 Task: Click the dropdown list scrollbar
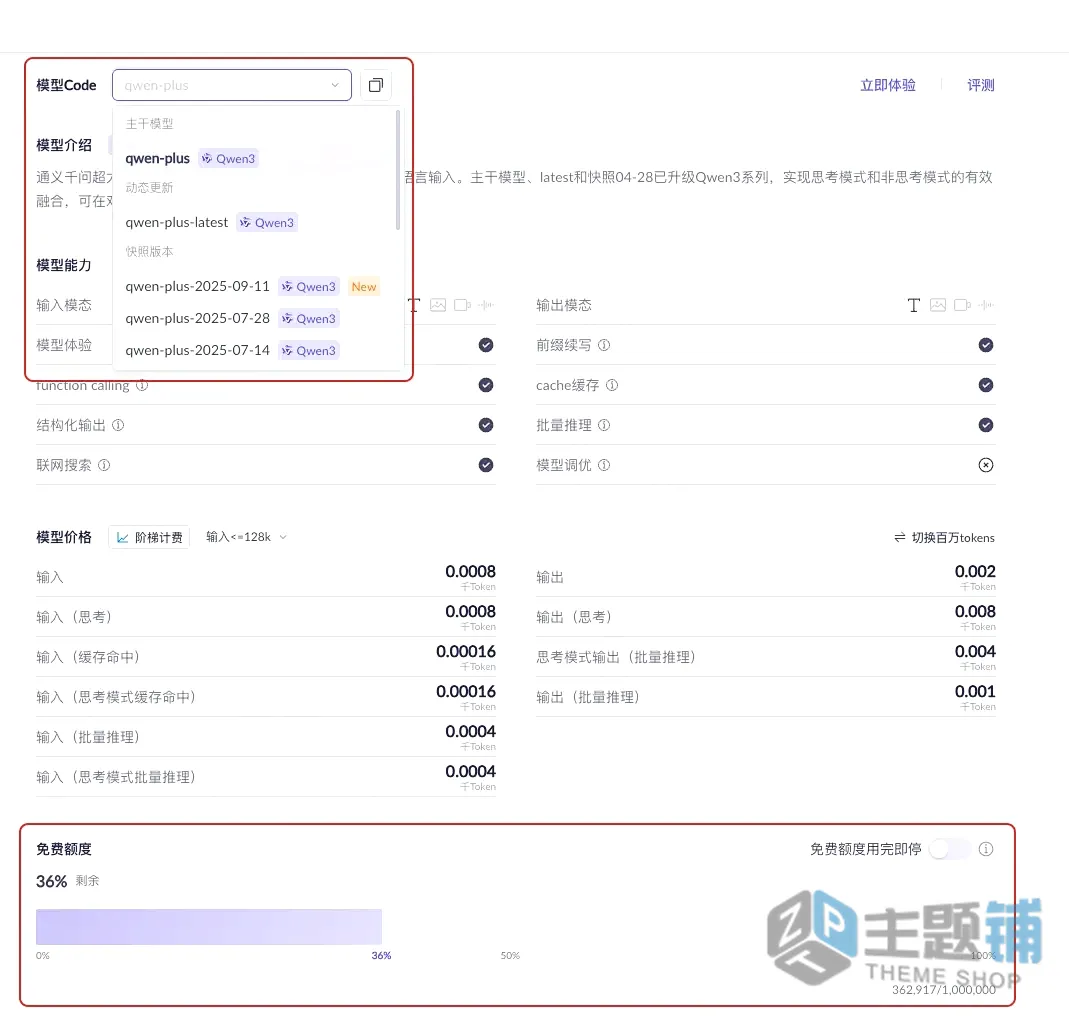click(397, 170)
